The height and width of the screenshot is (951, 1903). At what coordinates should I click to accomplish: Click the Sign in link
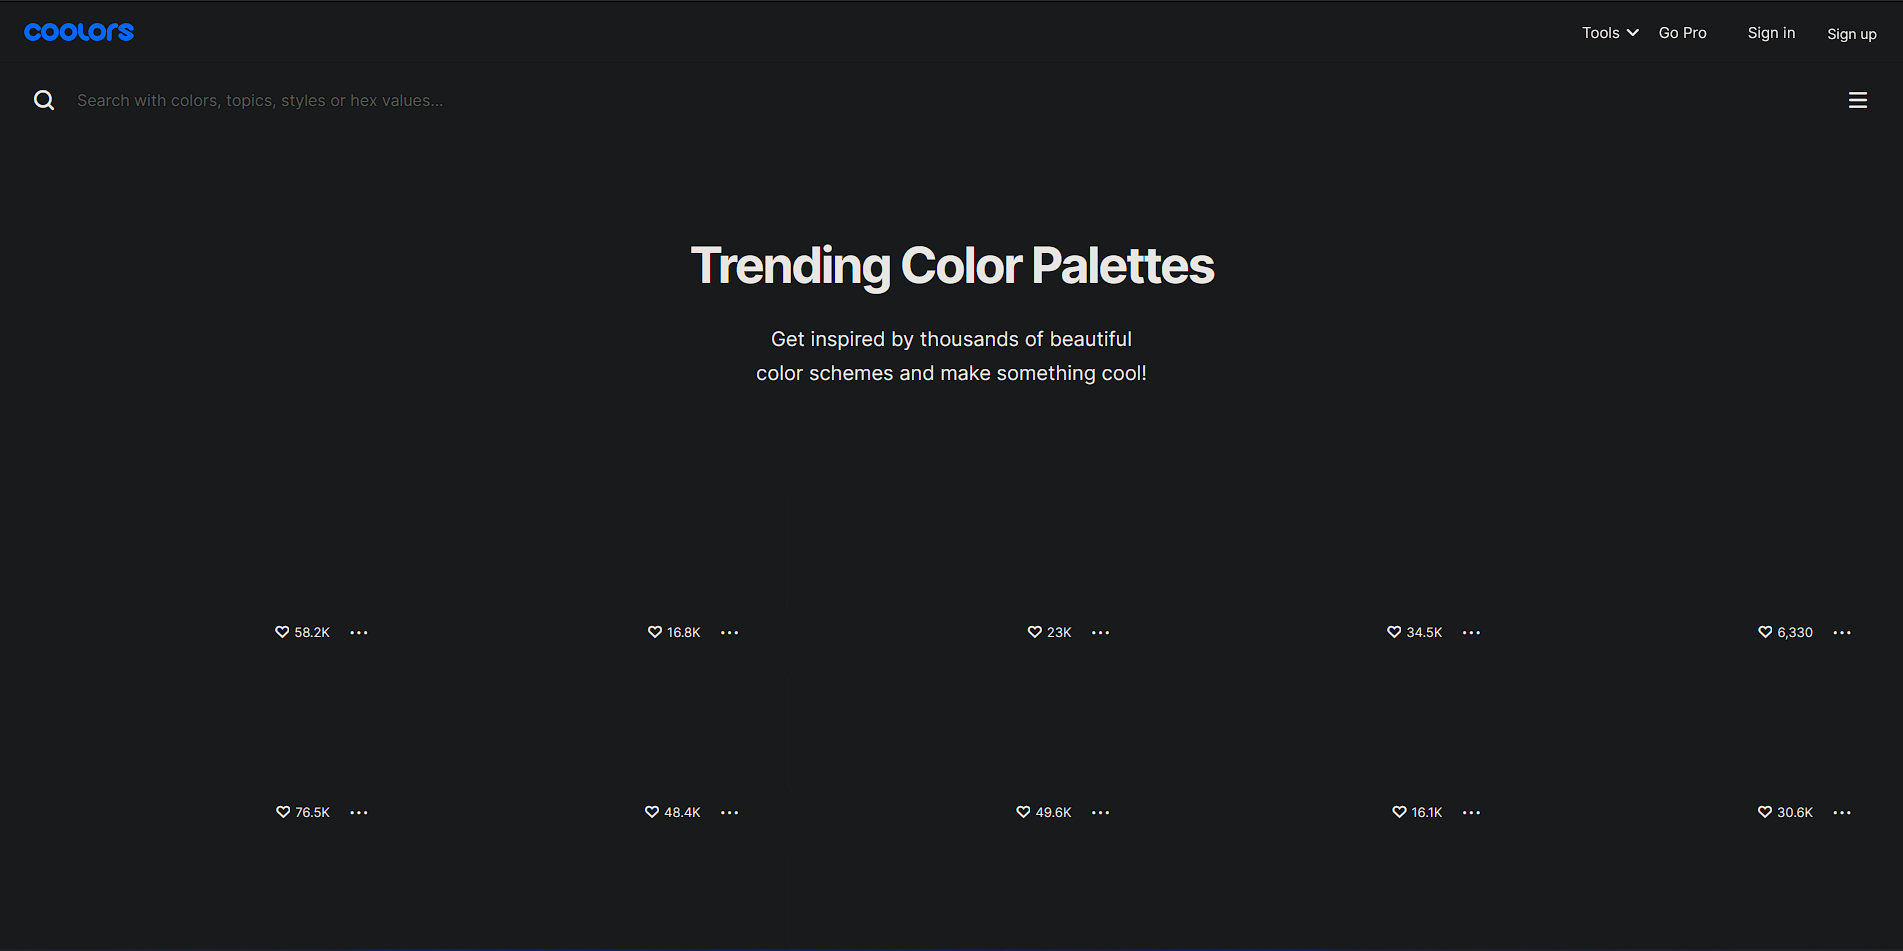1771,32
